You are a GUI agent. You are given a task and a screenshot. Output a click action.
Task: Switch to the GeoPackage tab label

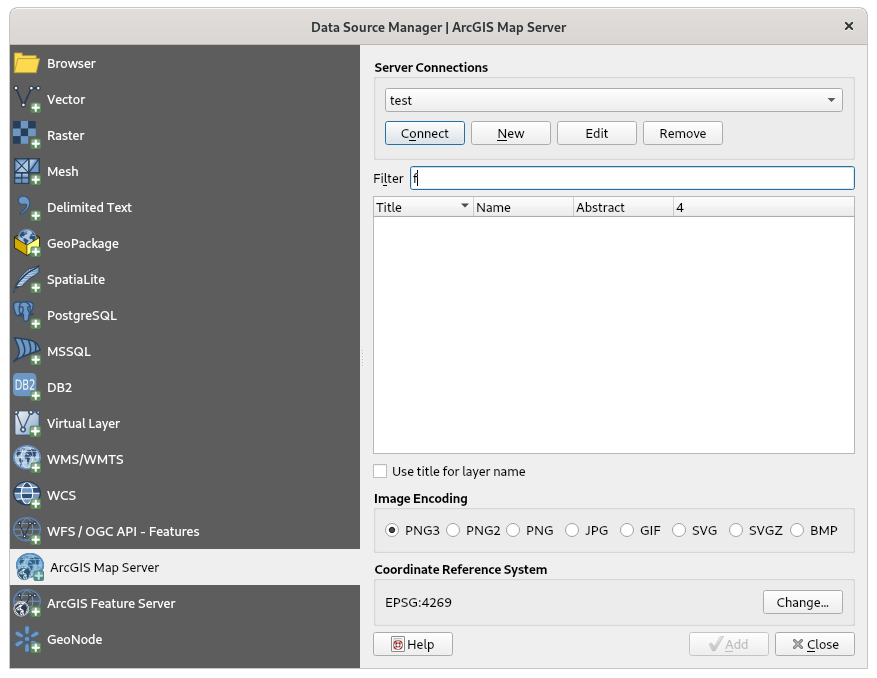click(83, 243)
